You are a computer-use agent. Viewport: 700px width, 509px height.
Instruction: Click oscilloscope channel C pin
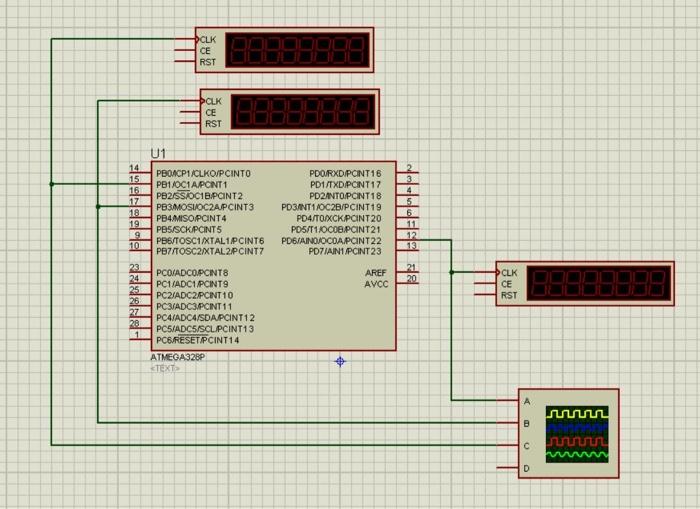(x=508, y=445)
